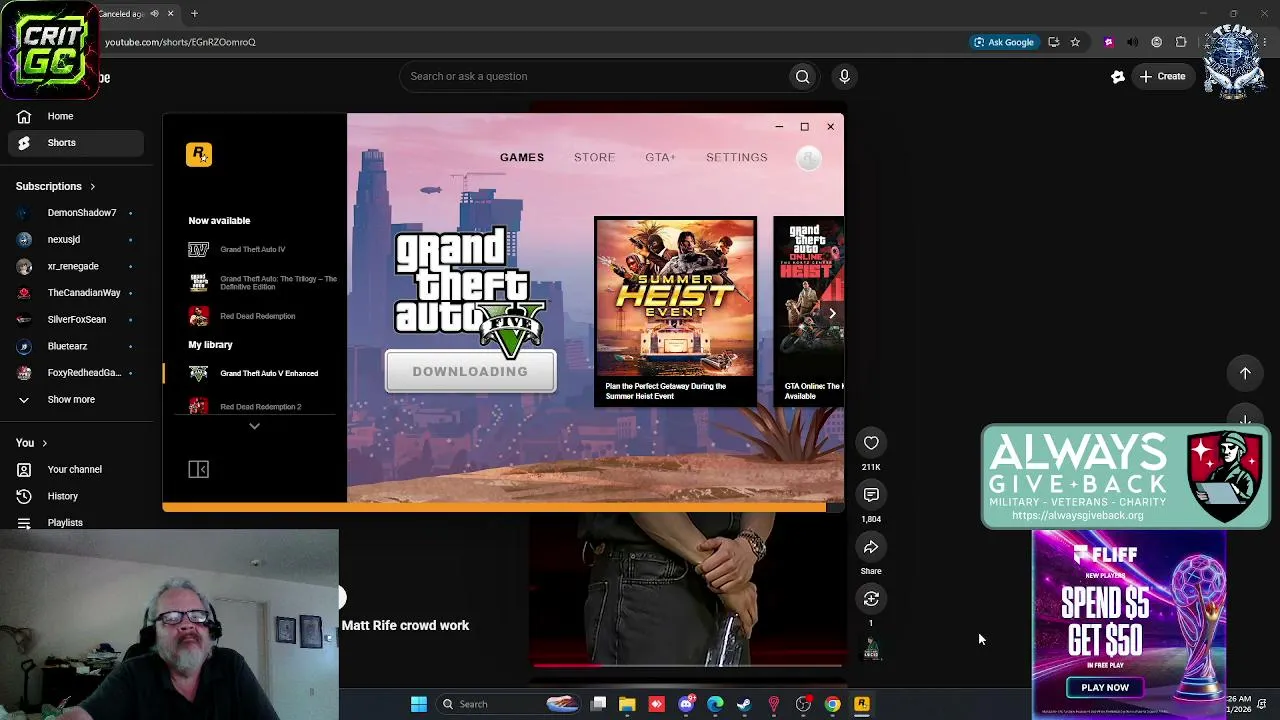The image size is (1280, 720).
Task: Click the Rockstar Games logo in the launcher
Action: pyautogui.click(x=199, y=154)
